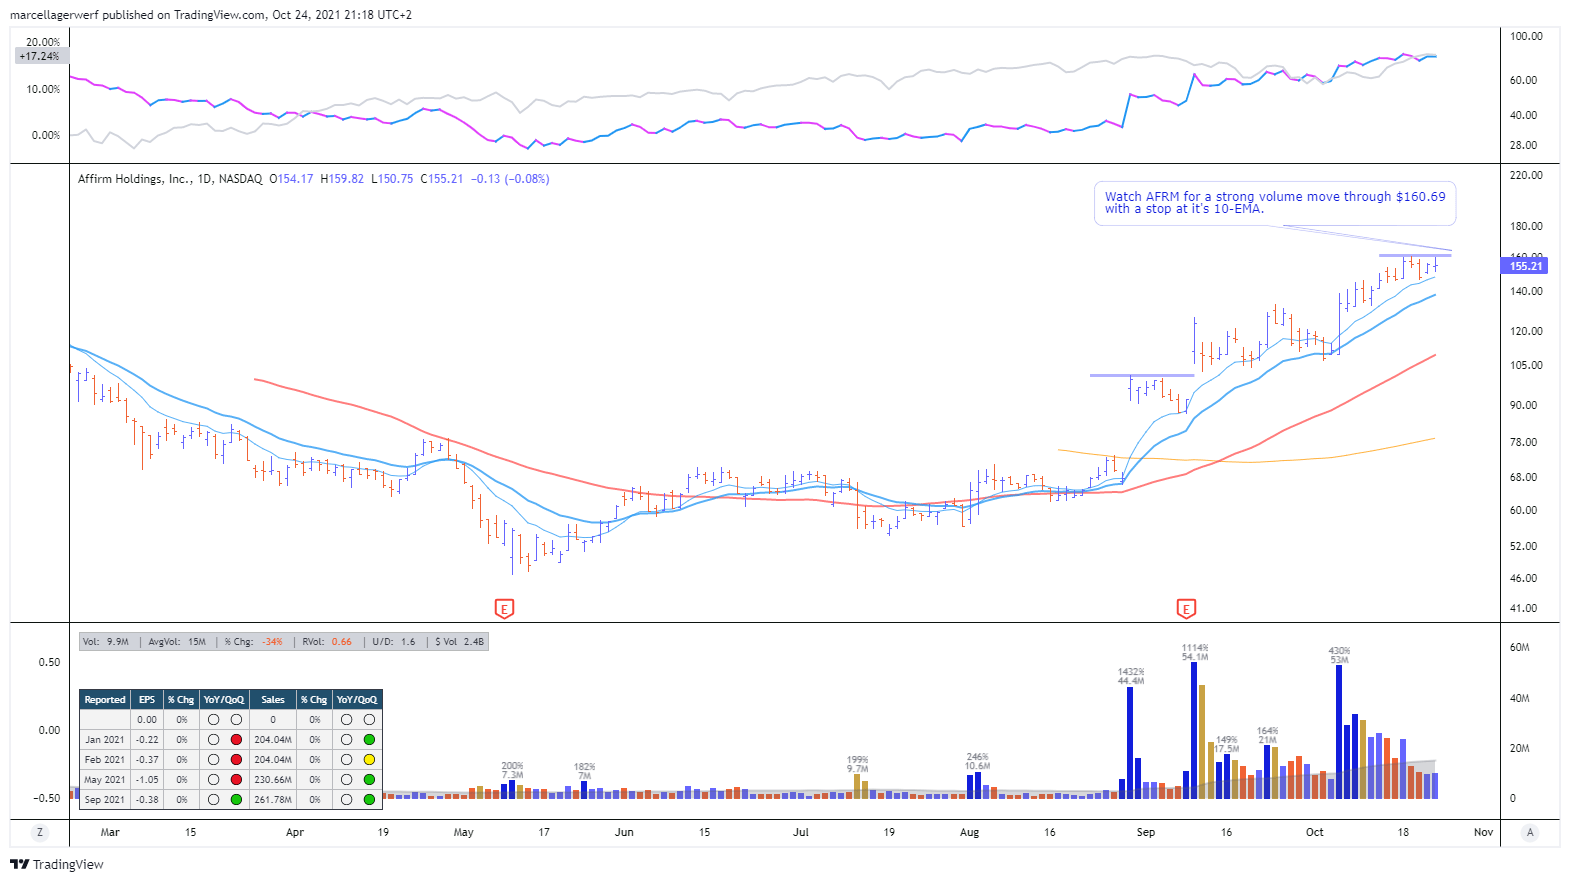Select the May 2021 table row label
The height and width of the screenshot is (882, 1570).
point(105,780)
